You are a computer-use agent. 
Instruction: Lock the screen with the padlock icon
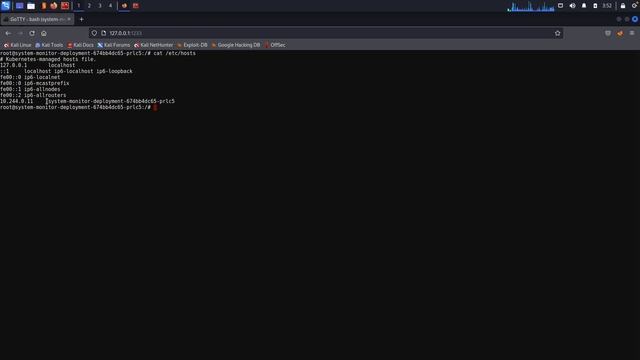(623, 6)
